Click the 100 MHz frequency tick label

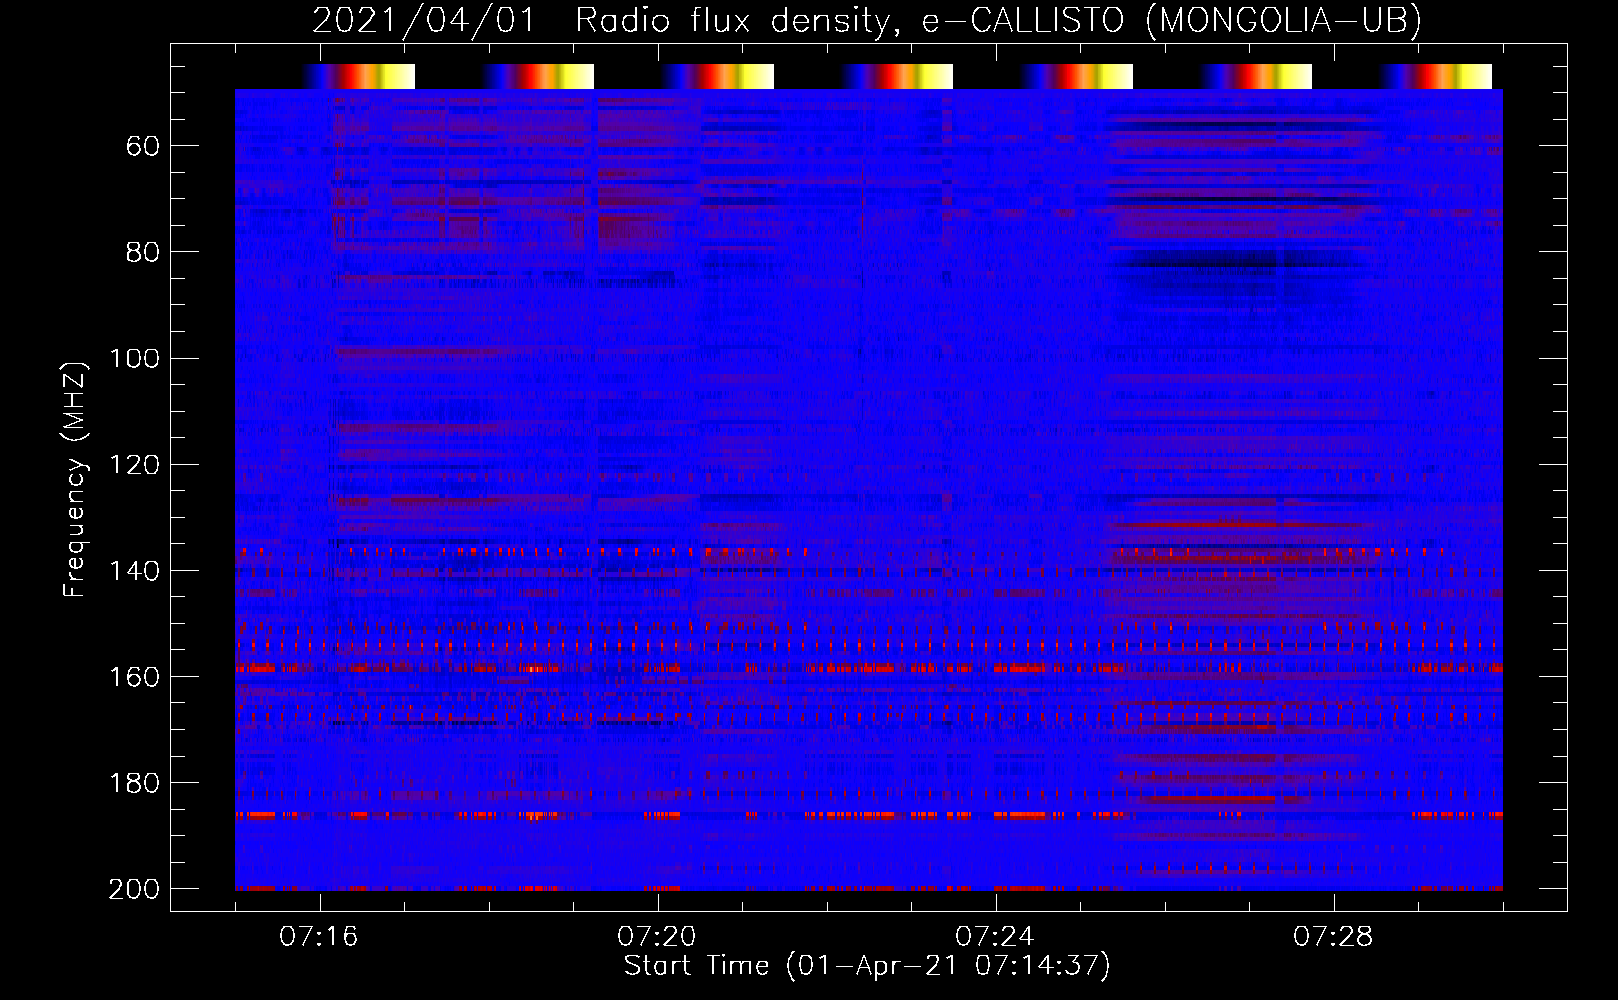[135, 358]
